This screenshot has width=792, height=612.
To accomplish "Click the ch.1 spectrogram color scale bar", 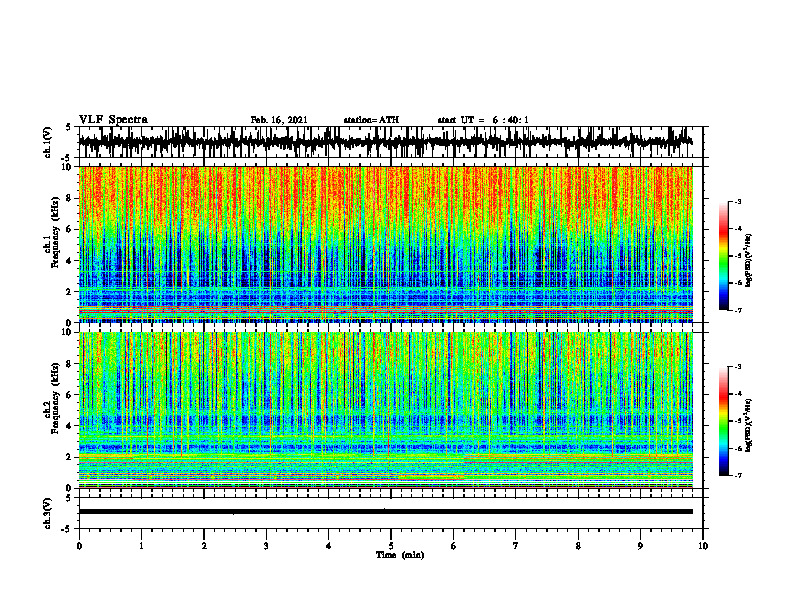I will click(724, 256).
